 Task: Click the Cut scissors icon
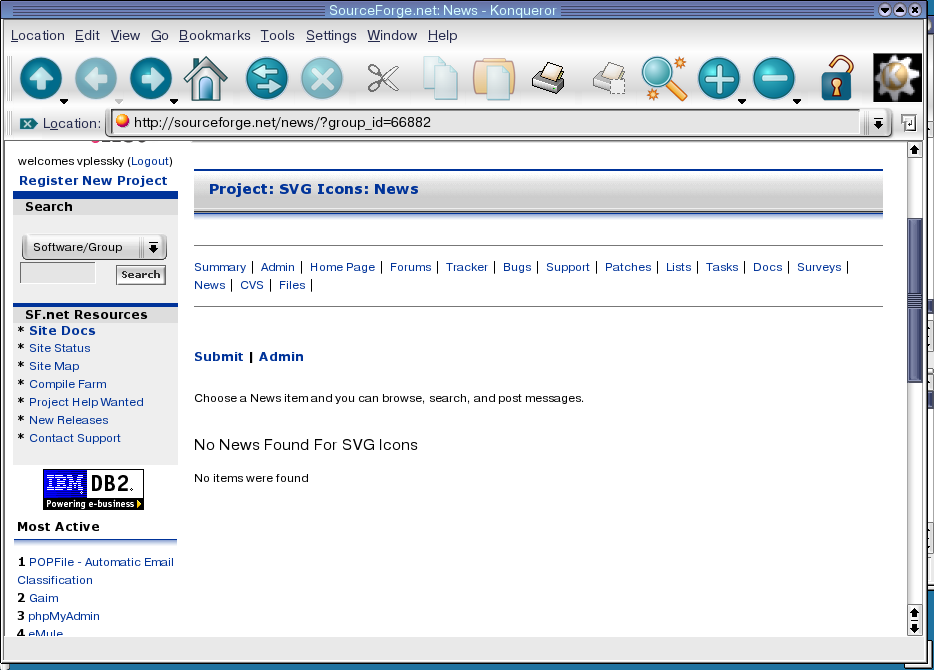(383, 78)
